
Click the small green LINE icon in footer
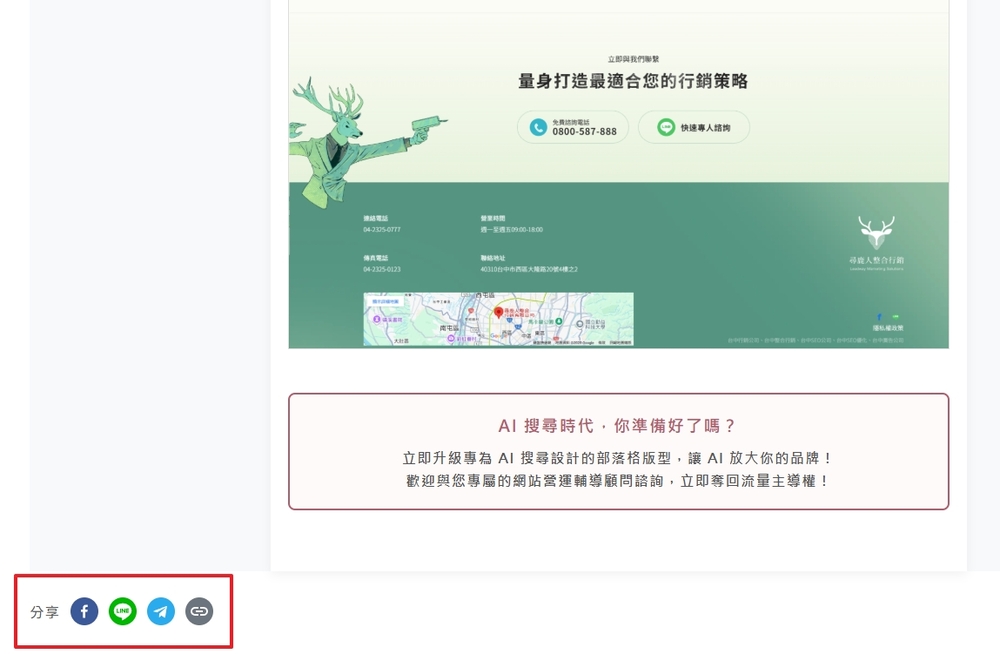tap(895, 317)
